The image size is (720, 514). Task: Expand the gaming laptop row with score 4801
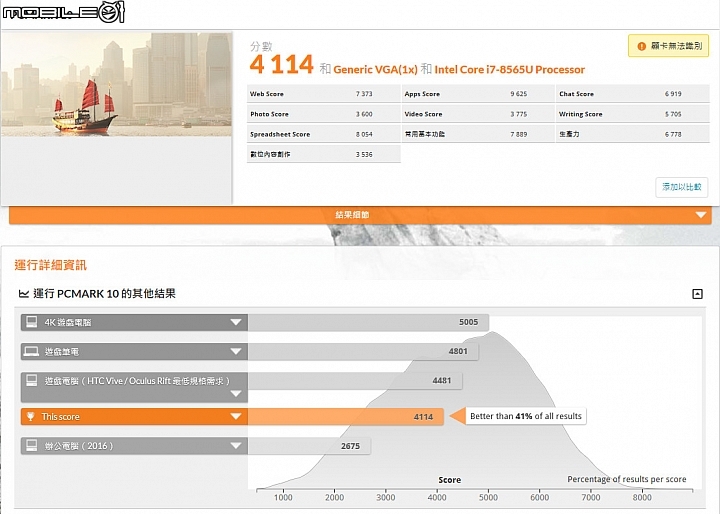(236, 351)
